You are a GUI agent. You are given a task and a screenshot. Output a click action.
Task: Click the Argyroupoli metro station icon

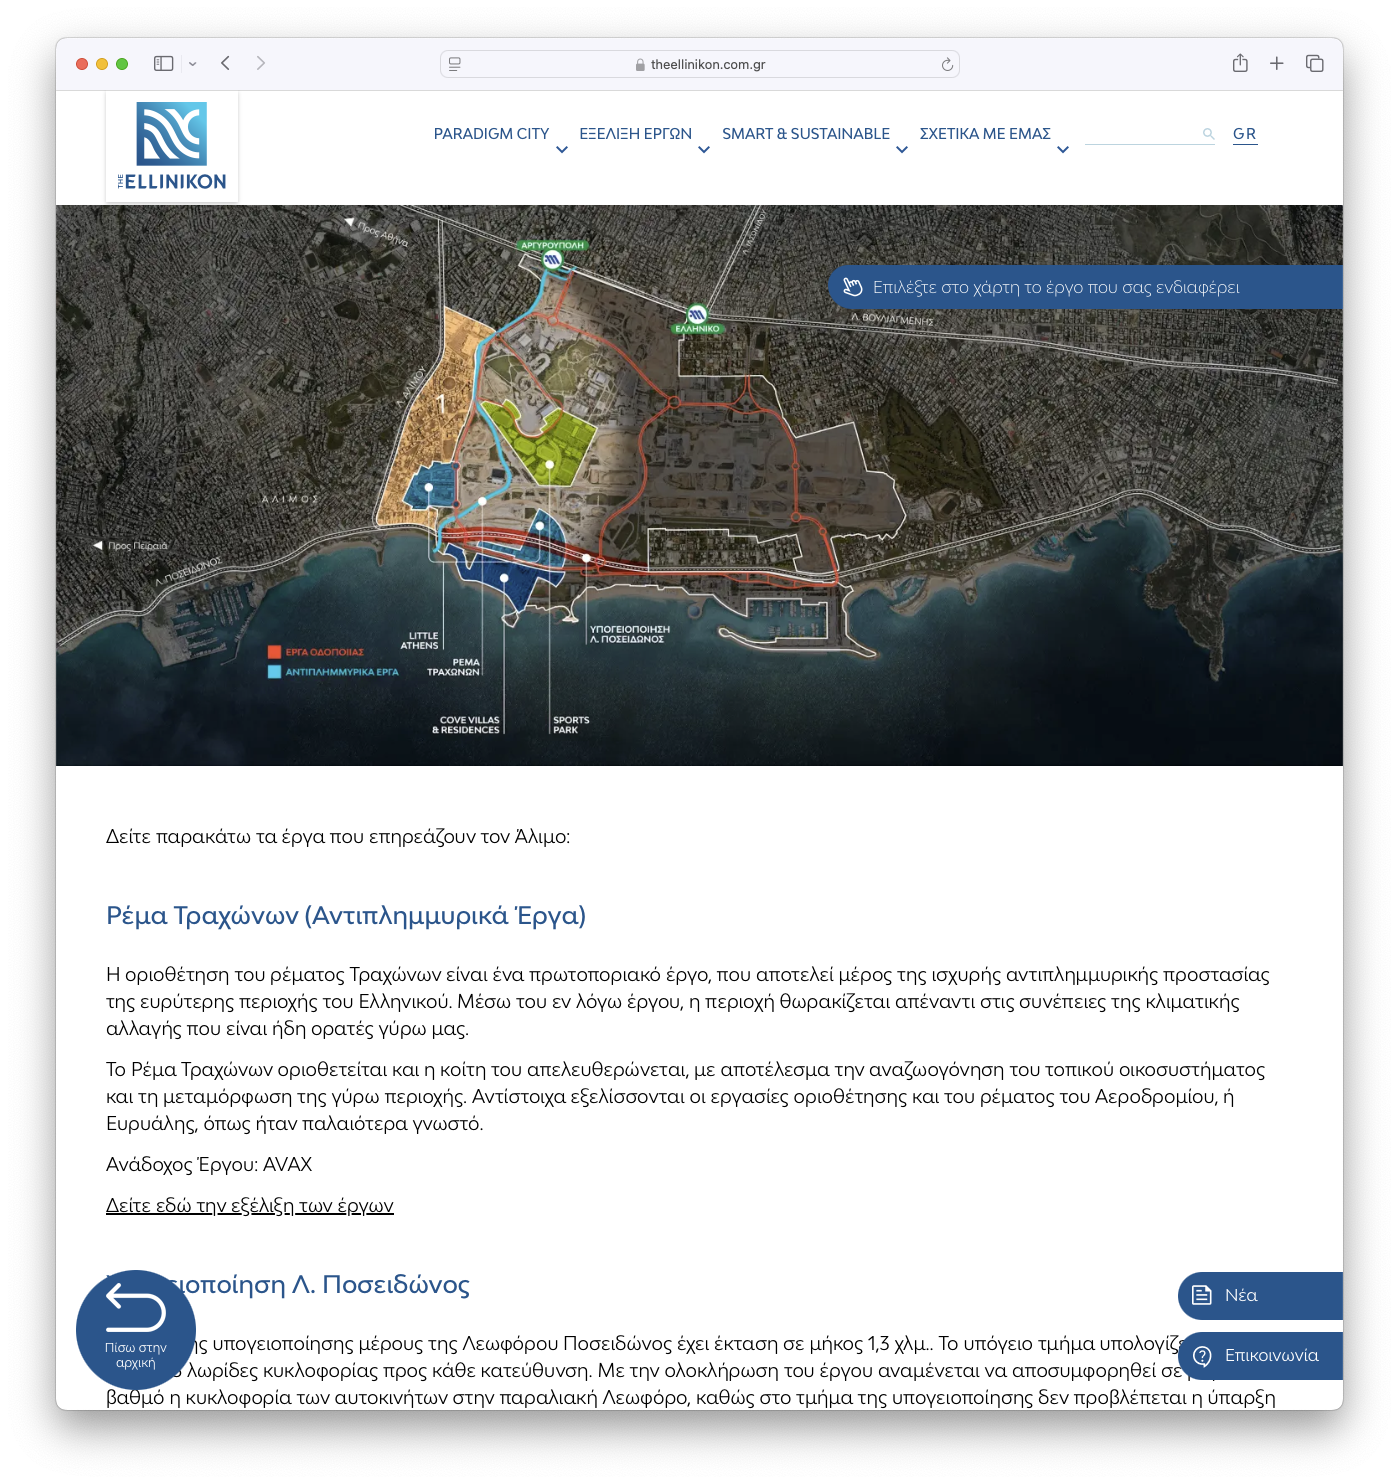(552, 259)
